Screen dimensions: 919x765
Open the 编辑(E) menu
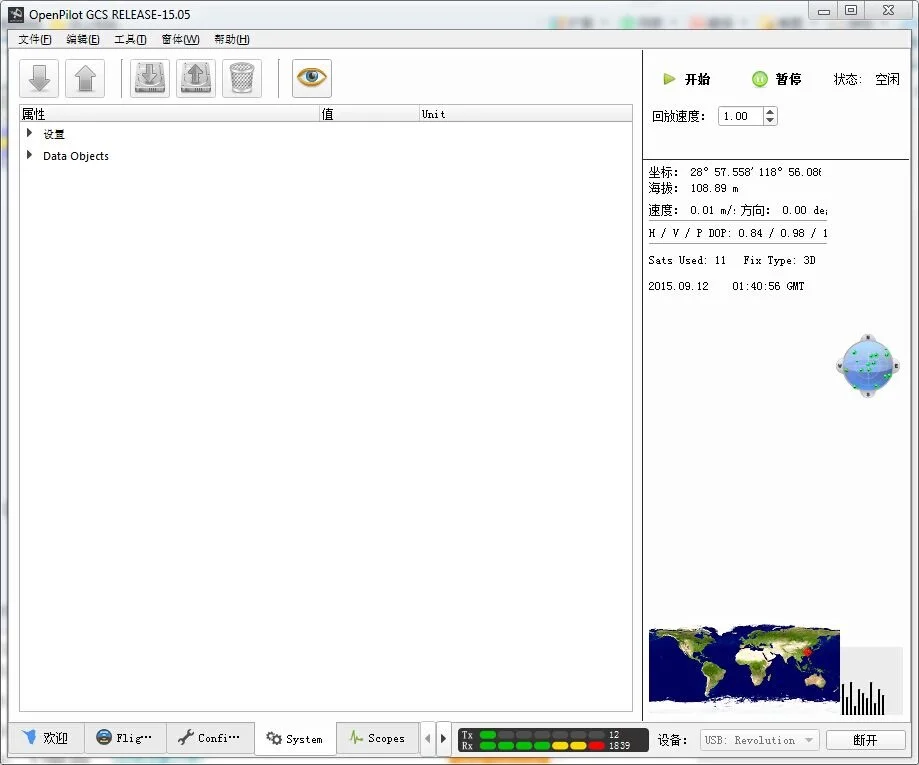83,39
